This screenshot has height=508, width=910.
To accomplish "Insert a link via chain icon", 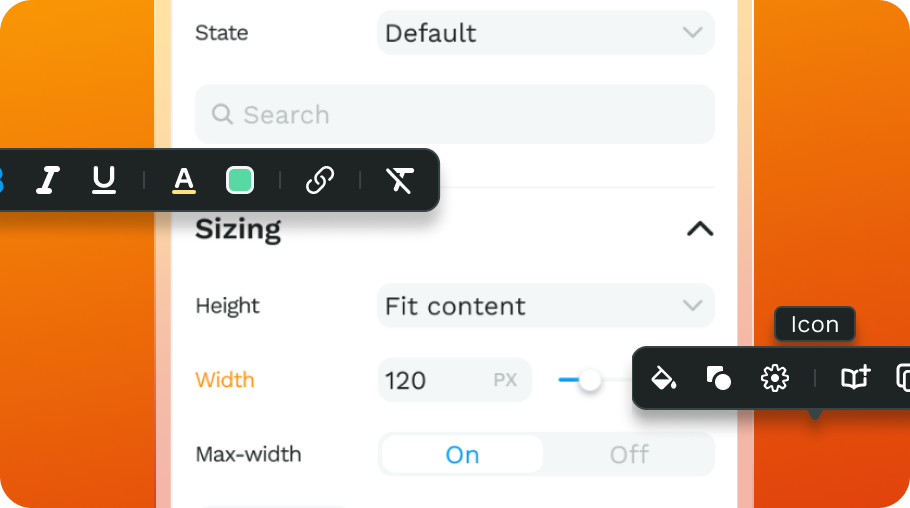I will [320, 180].
